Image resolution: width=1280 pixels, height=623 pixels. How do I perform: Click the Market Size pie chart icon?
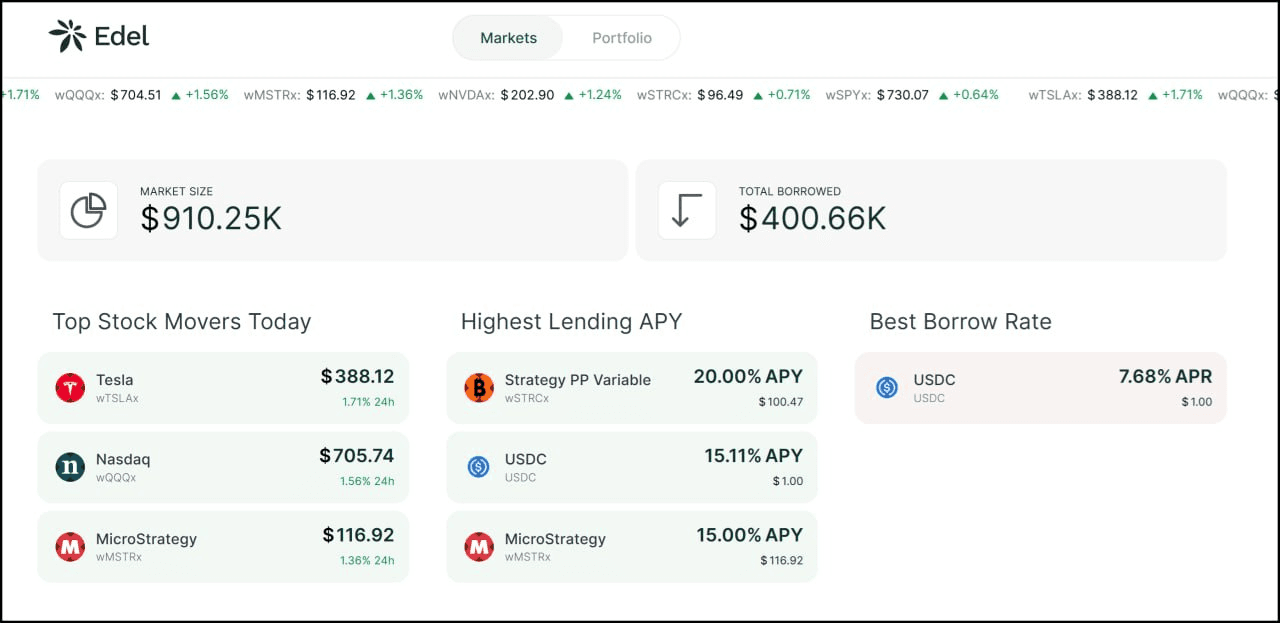(x=88, y=210)
